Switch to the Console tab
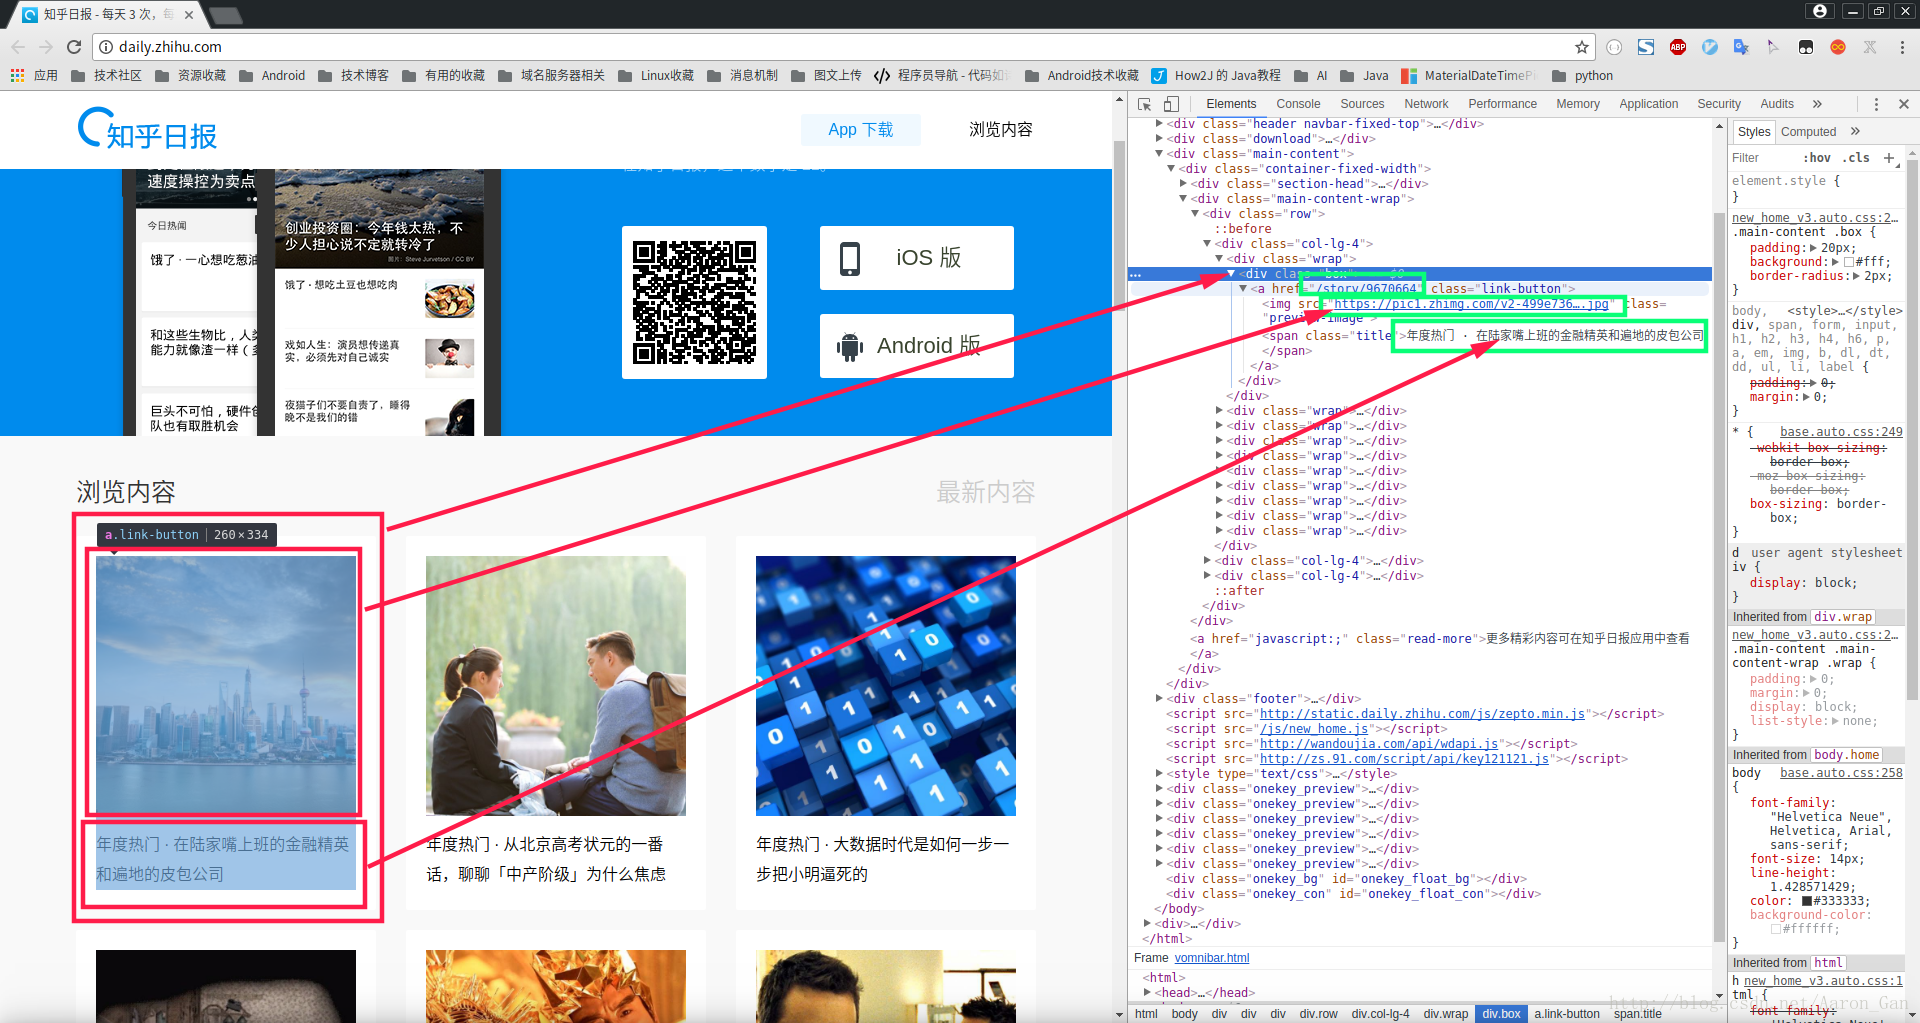The height and width of the screenshot is (1023, 1920). pos(1298,104)
